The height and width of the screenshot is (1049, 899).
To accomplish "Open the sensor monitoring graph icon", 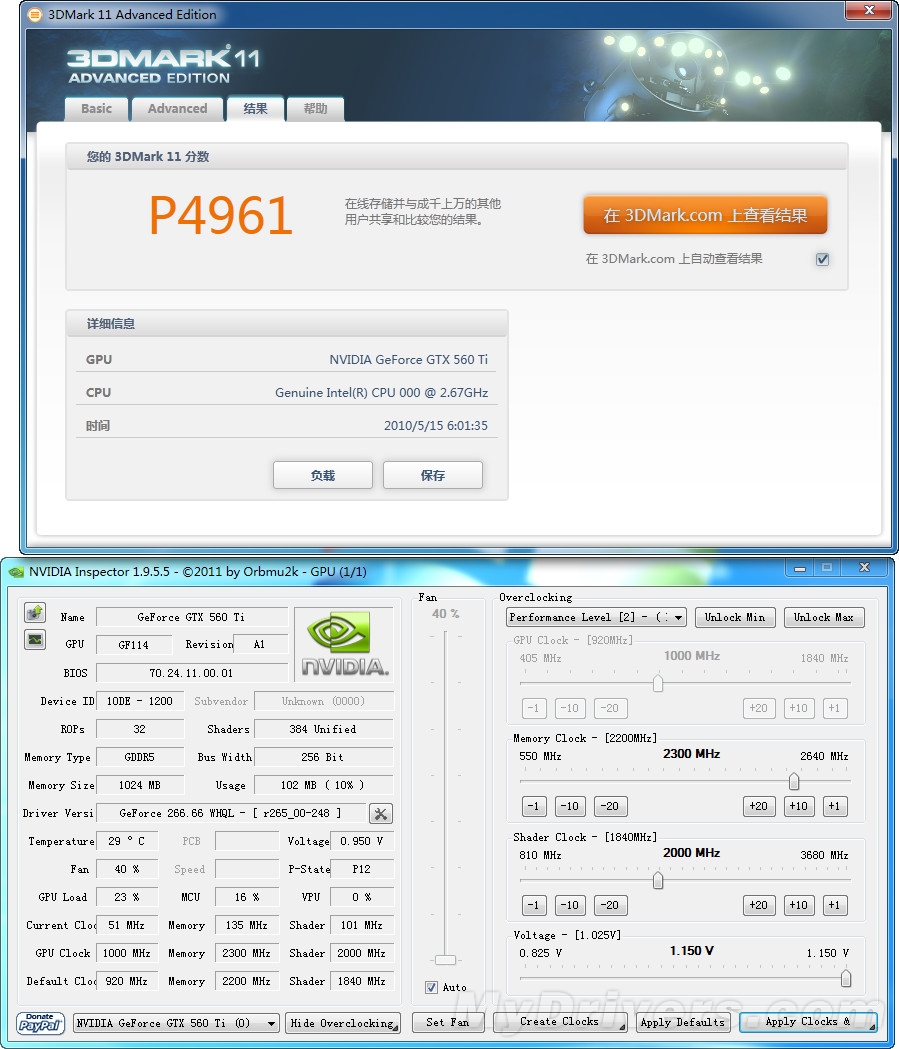I will [35, 640].
